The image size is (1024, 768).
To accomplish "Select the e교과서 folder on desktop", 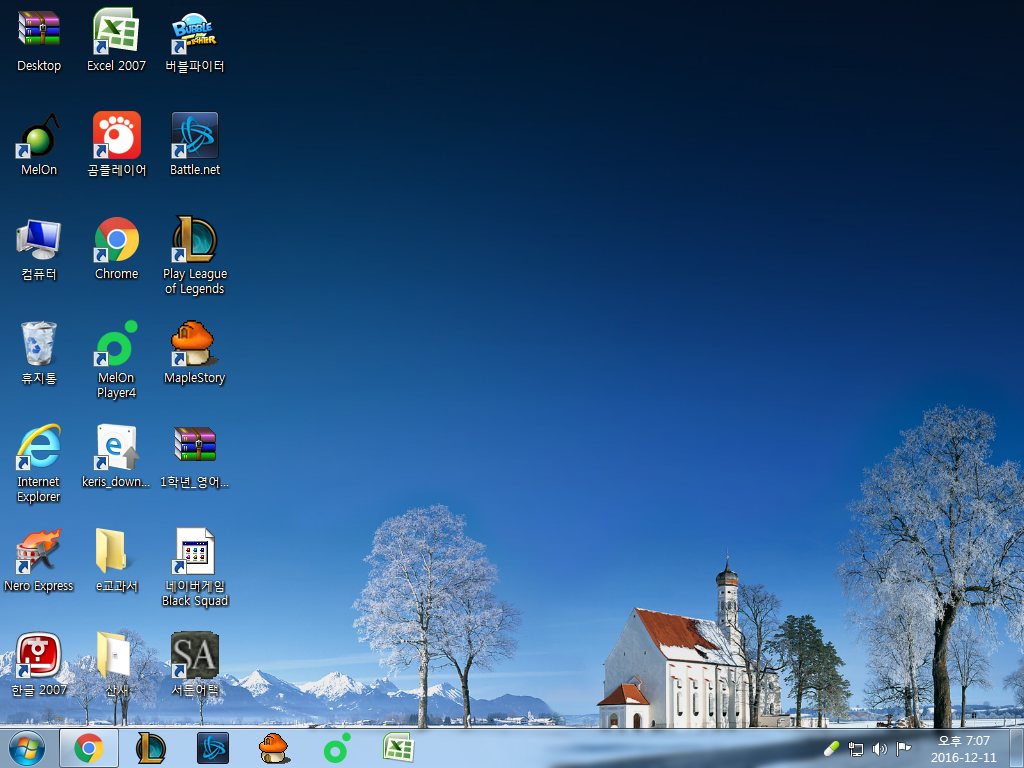I will click(x=116, y=551).
